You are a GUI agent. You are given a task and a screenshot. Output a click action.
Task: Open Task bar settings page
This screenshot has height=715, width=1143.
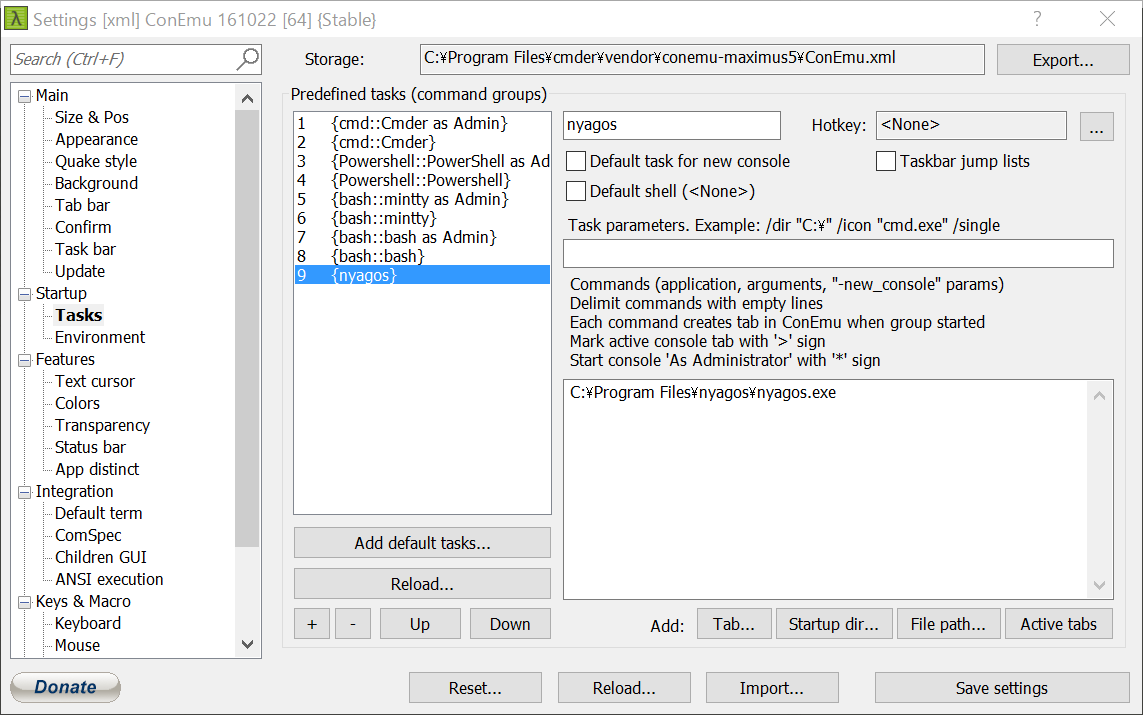tap(85, 249)
